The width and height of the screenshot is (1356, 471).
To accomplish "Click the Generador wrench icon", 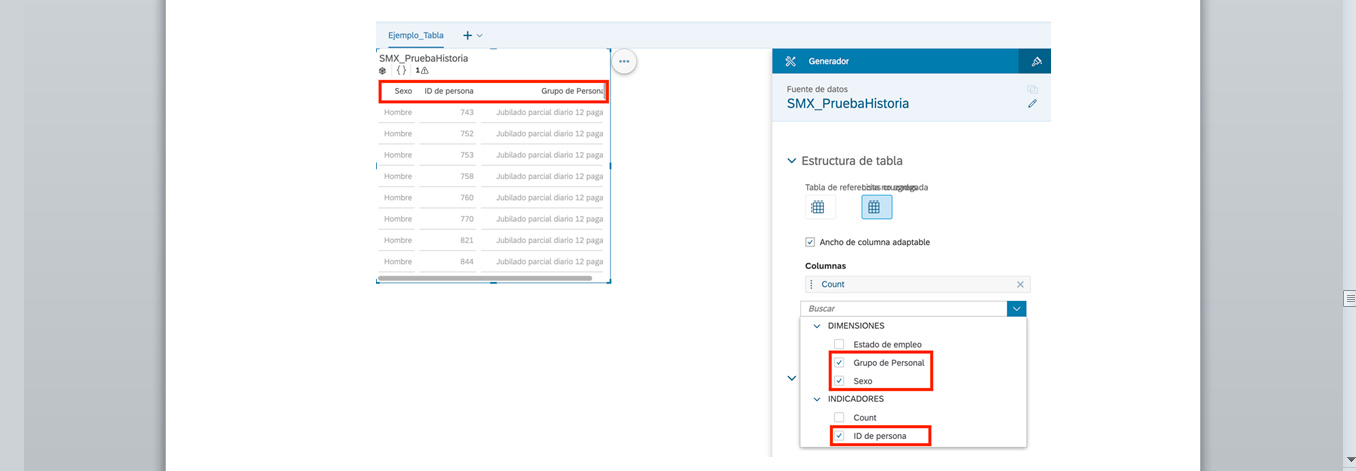I will [790, 61].
